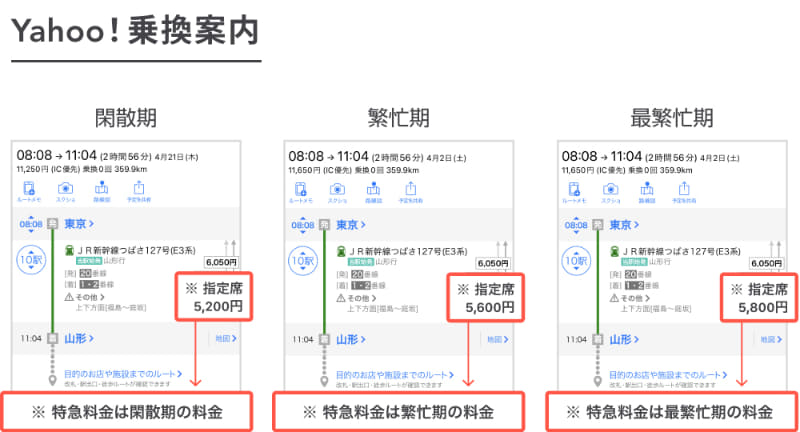Viewport: 800px width, 432px height.
Task: Click 11:04 arrival time in 閑散期 panel
Action: 31,338
